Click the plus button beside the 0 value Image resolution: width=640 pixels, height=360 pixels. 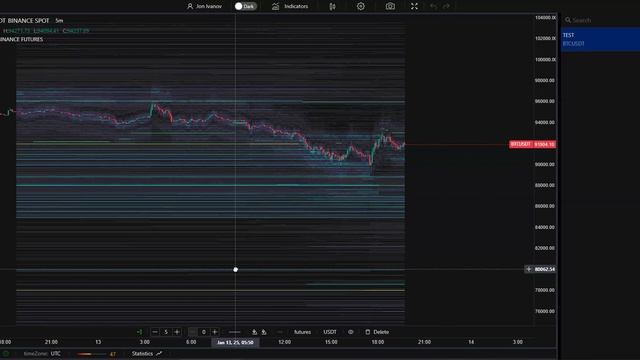215,332
